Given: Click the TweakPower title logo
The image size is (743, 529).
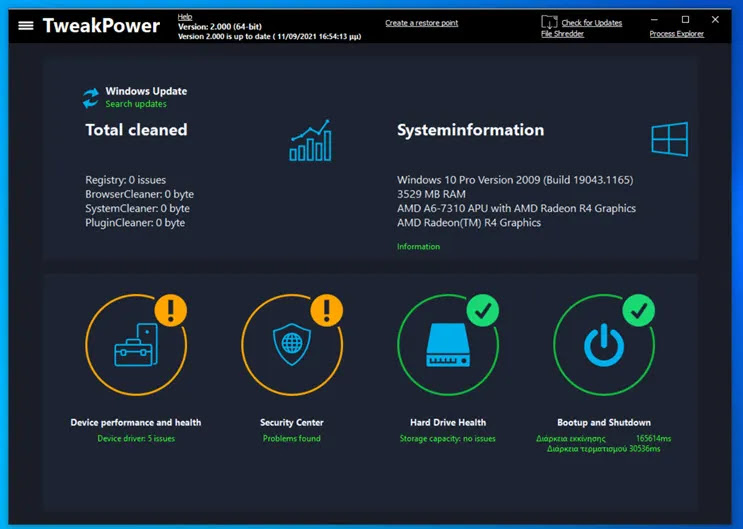Looking at the screenshot, I should 101,26.
